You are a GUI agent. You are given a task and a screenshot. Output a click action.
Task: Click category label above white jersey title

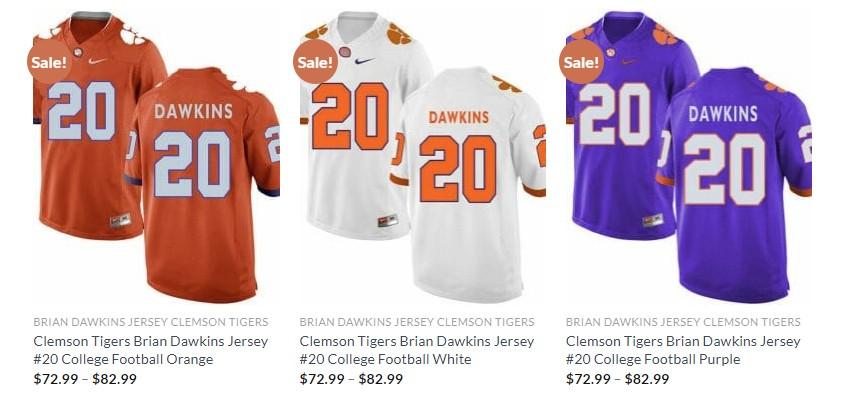click(417, 322)
